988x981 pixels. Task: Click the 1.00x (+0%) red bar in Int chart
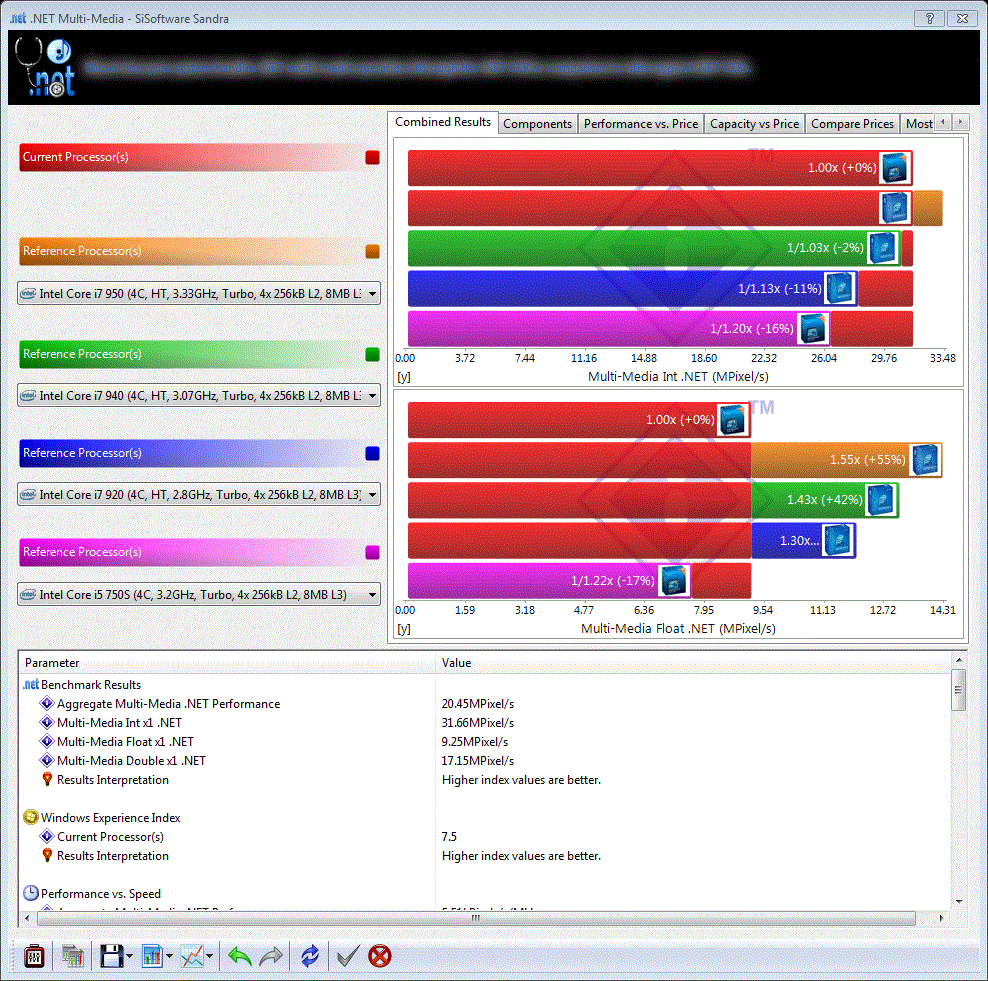[x=660, y=168]
